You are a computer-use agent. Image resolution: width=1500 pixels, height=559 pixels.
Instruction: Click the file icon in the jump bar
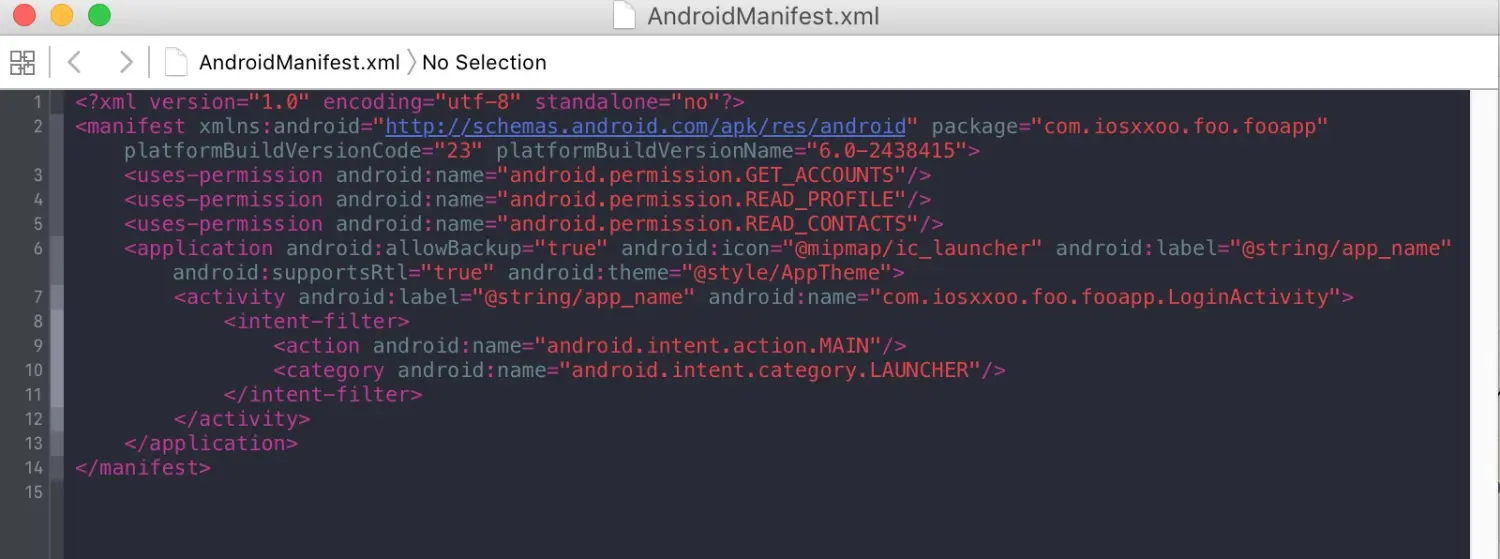(176, 62)
